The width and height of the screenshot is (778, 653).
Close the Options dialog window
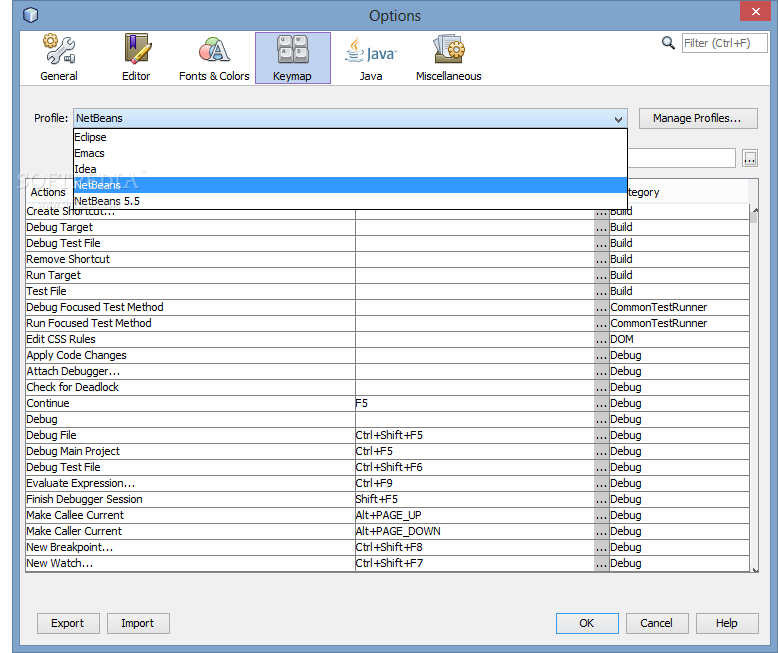click(755, 11)
